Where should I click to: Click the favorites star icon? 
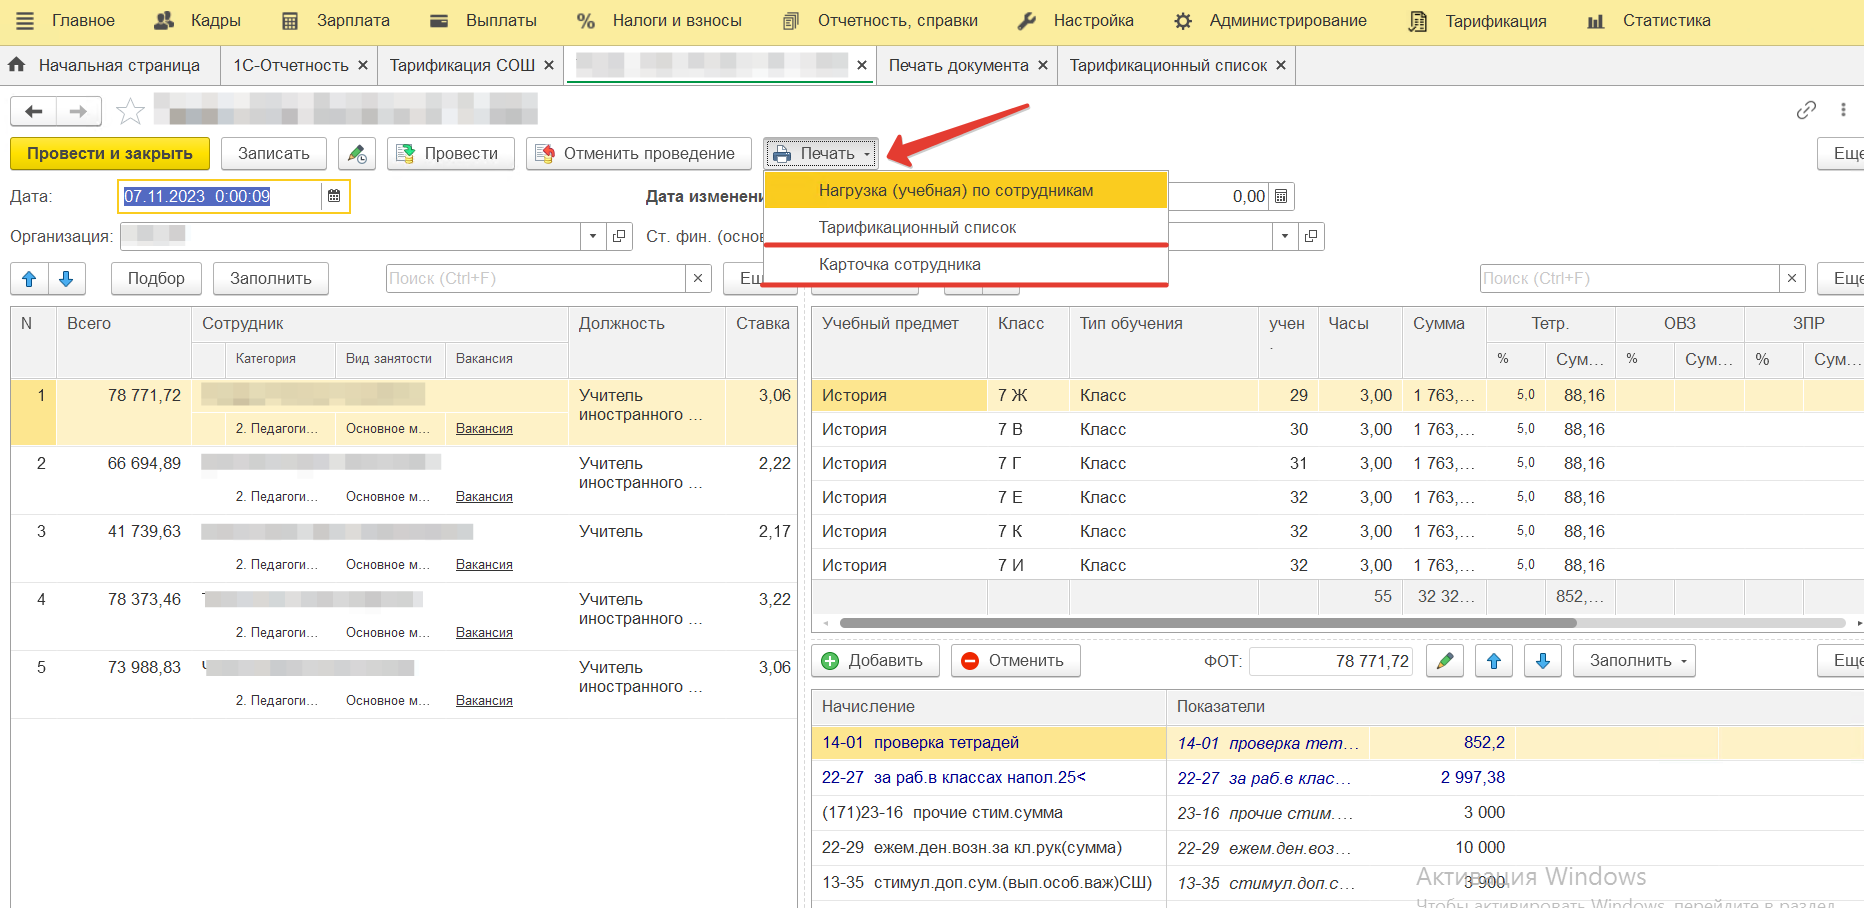[x=130, y=111]
